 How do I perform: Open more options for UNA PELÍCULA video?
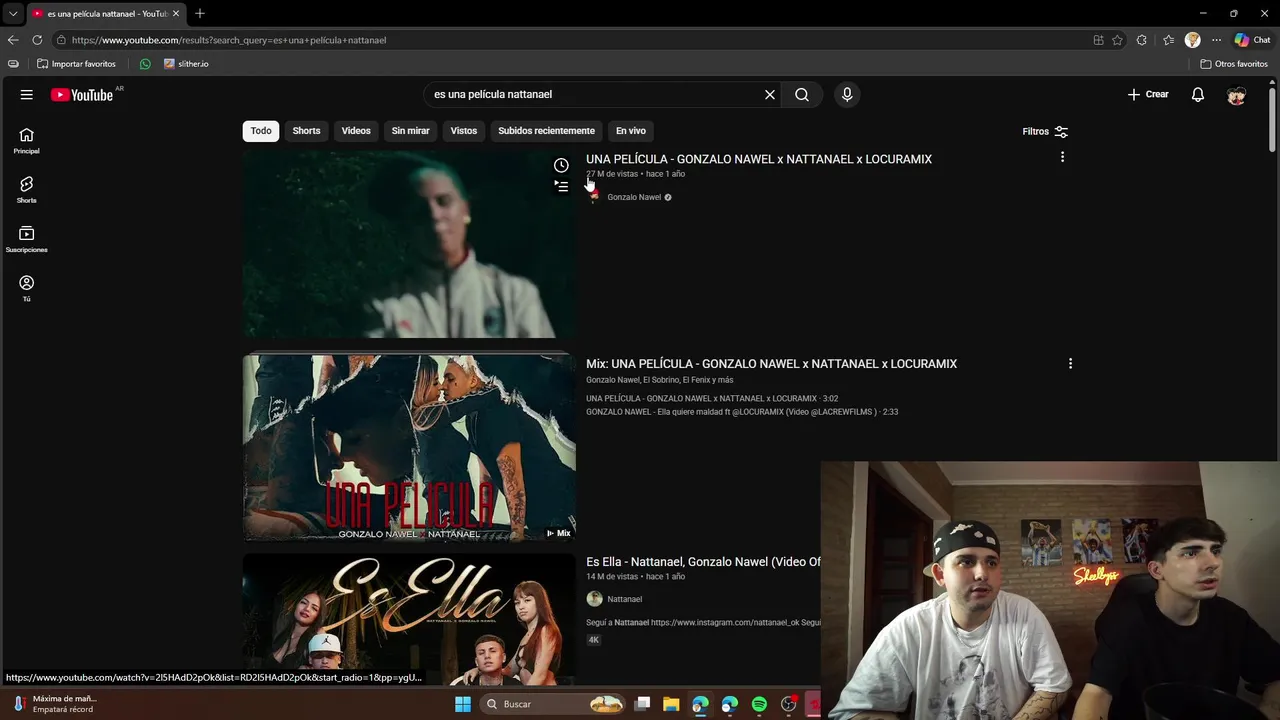click(x=1062, y=157)
